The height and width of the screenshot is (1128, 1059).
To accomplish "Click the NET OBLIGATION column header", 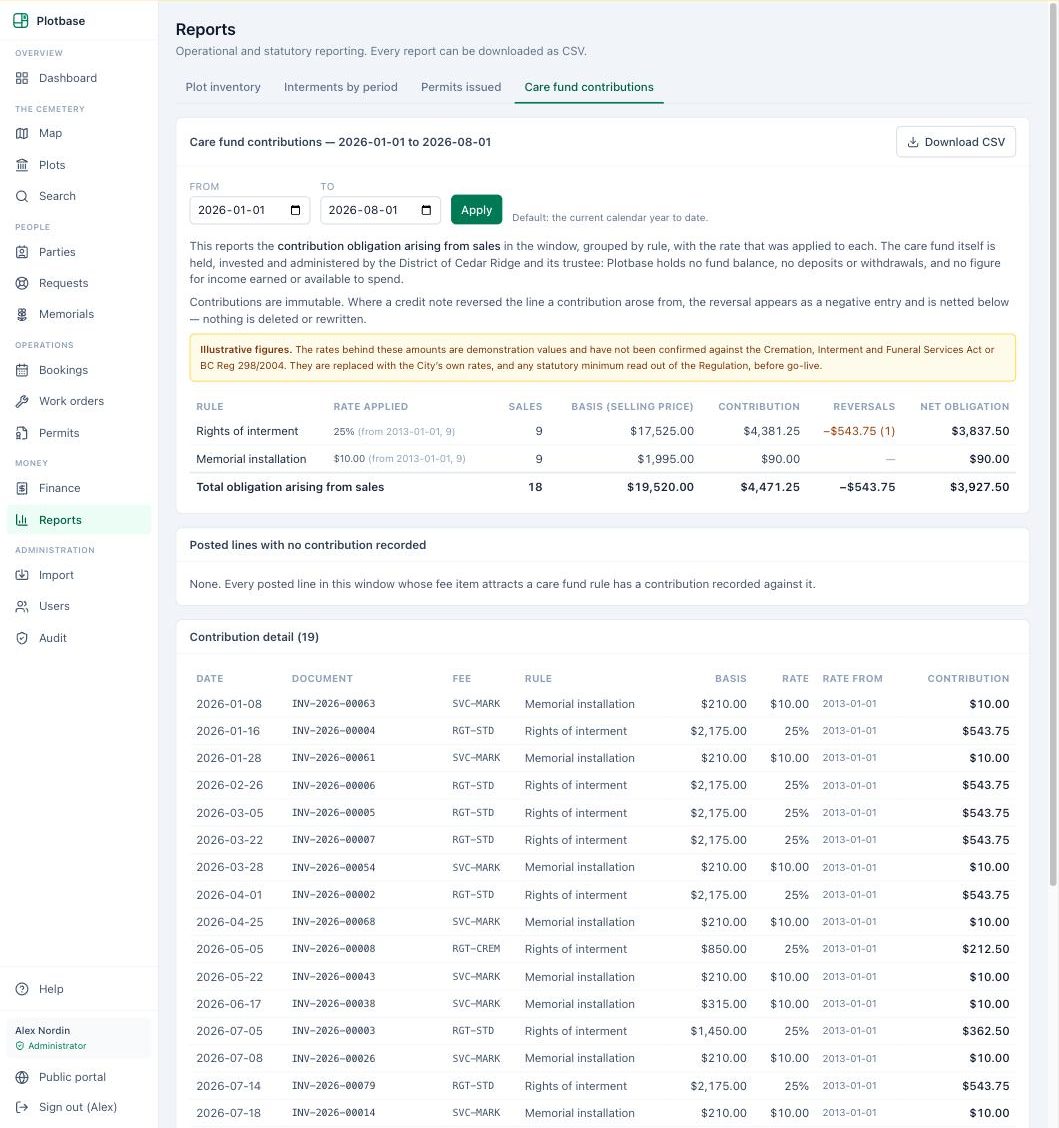I will [965, 406].
